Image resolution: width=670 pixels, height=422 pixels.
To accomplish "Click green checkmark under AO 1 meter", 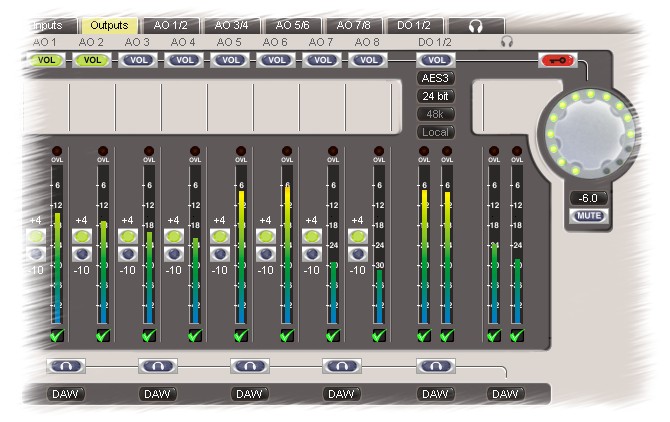I will (x=57, y=335).
